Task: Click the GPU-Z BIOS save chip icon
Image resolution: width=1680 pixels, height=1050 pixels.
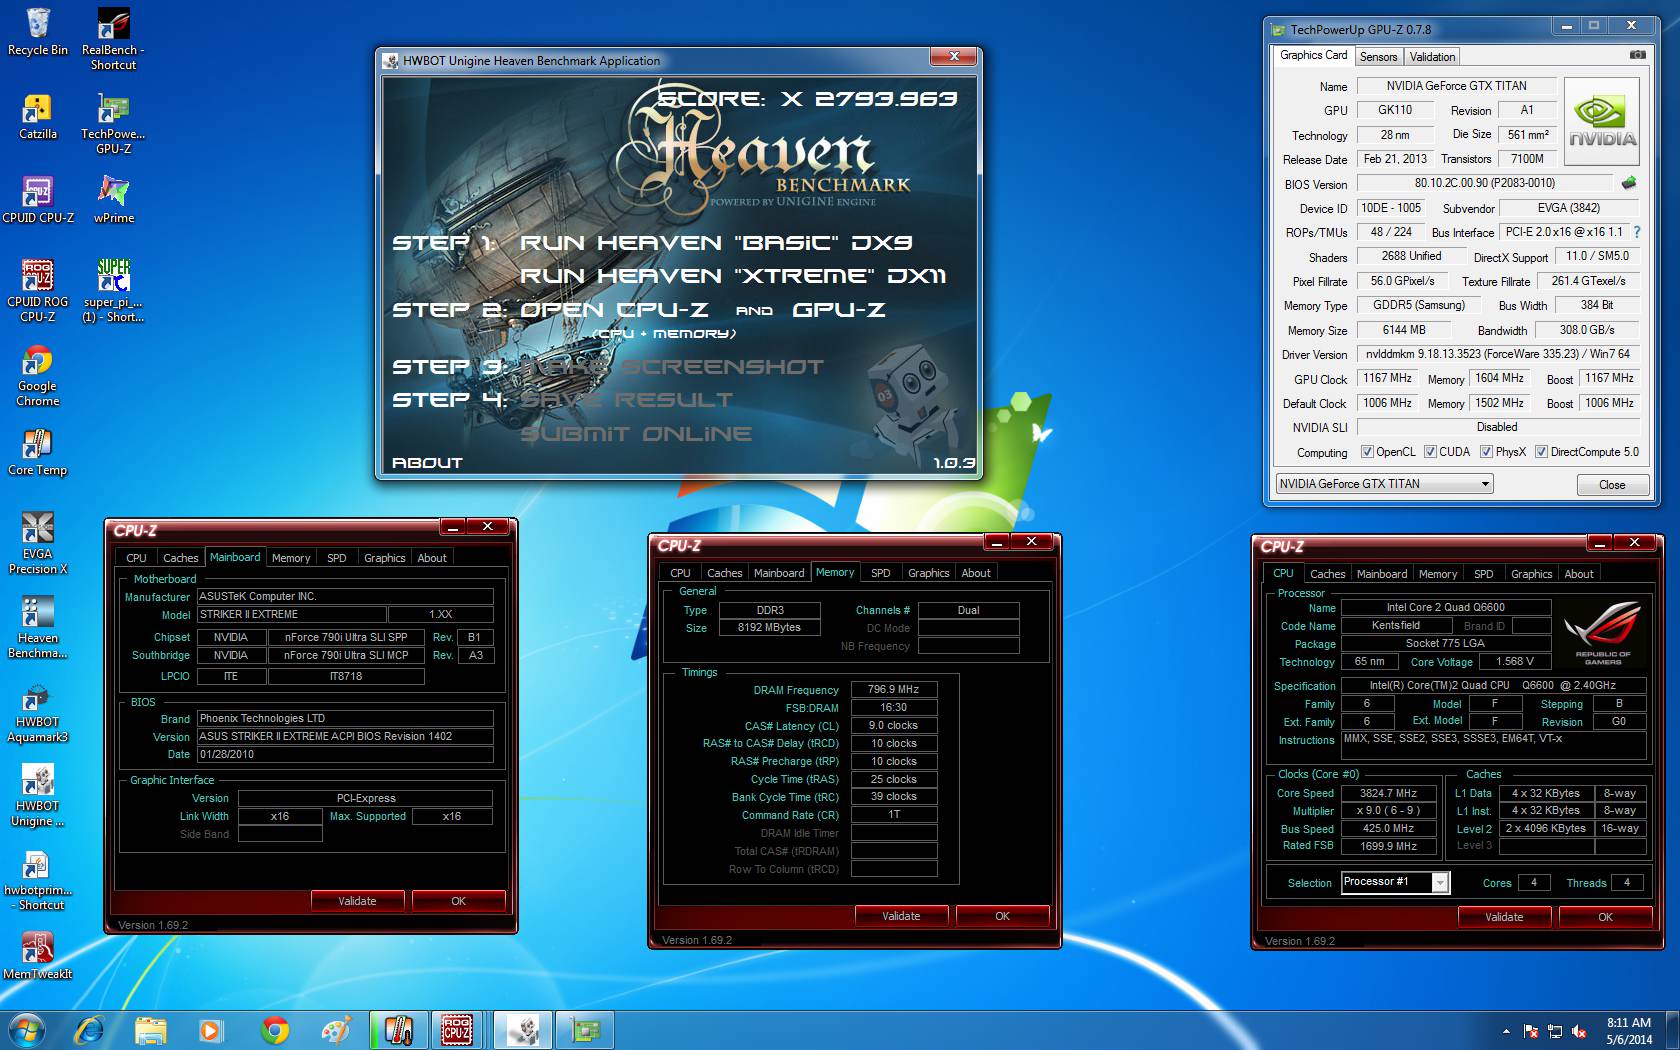Action: coord(1629,183)
